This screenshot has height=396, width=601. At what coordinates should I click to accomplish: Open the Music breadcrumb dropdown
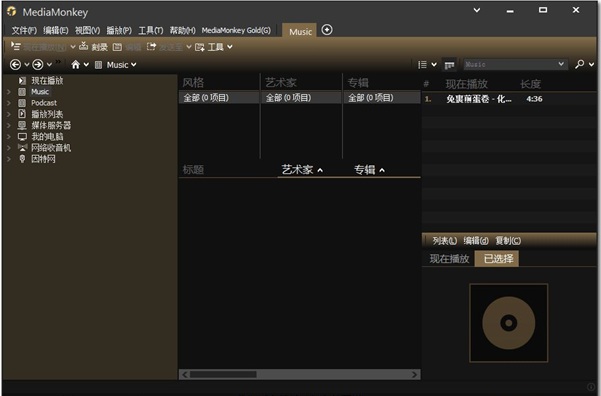[133, 64]
